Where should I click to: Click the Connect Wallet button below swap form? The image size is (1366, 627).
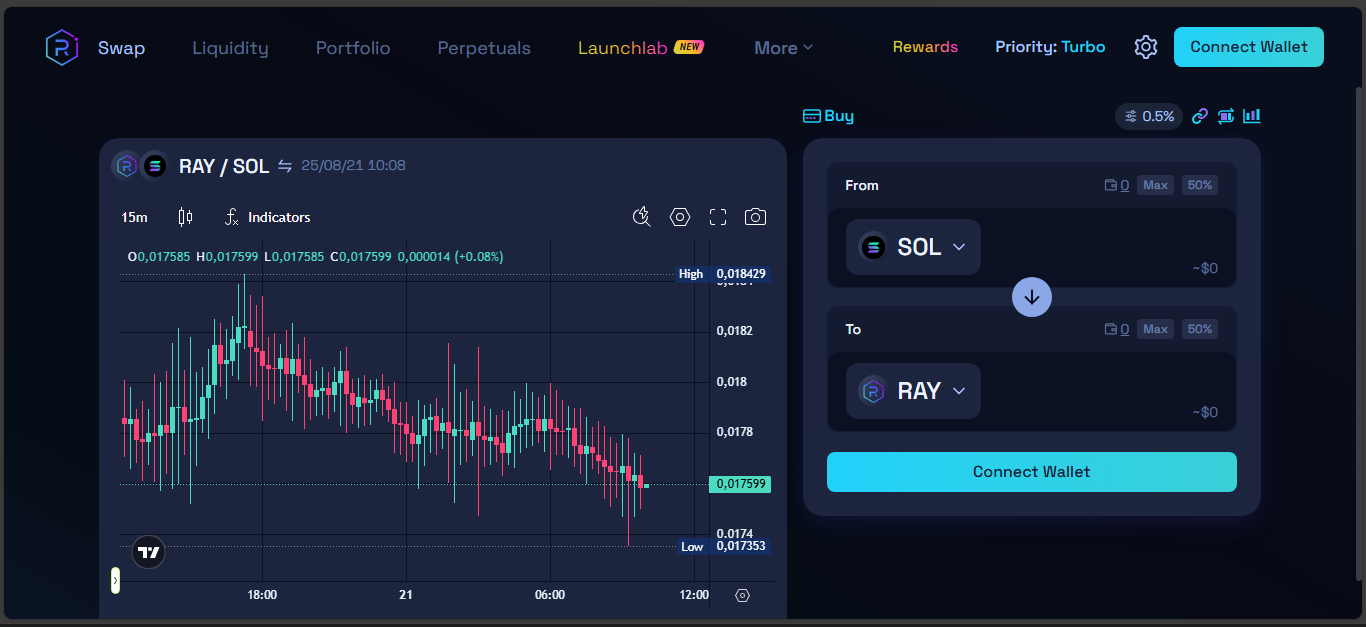pos(1031,472)
